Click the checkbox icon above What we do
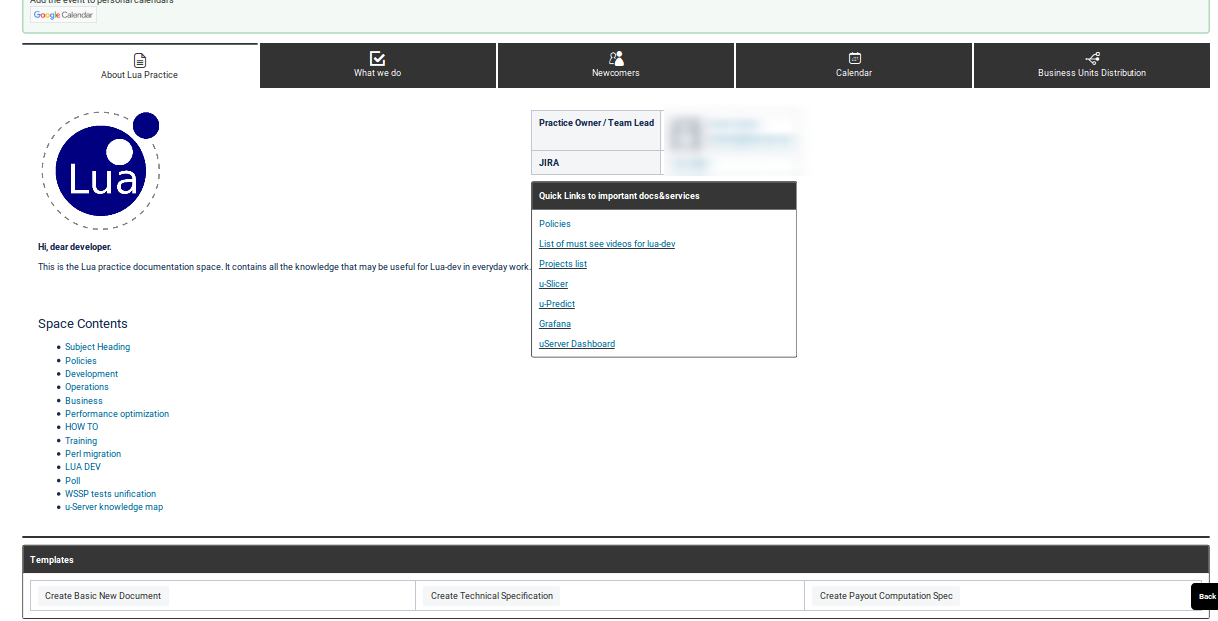The width and height of the screenshot is (1218, 621). 377,58
